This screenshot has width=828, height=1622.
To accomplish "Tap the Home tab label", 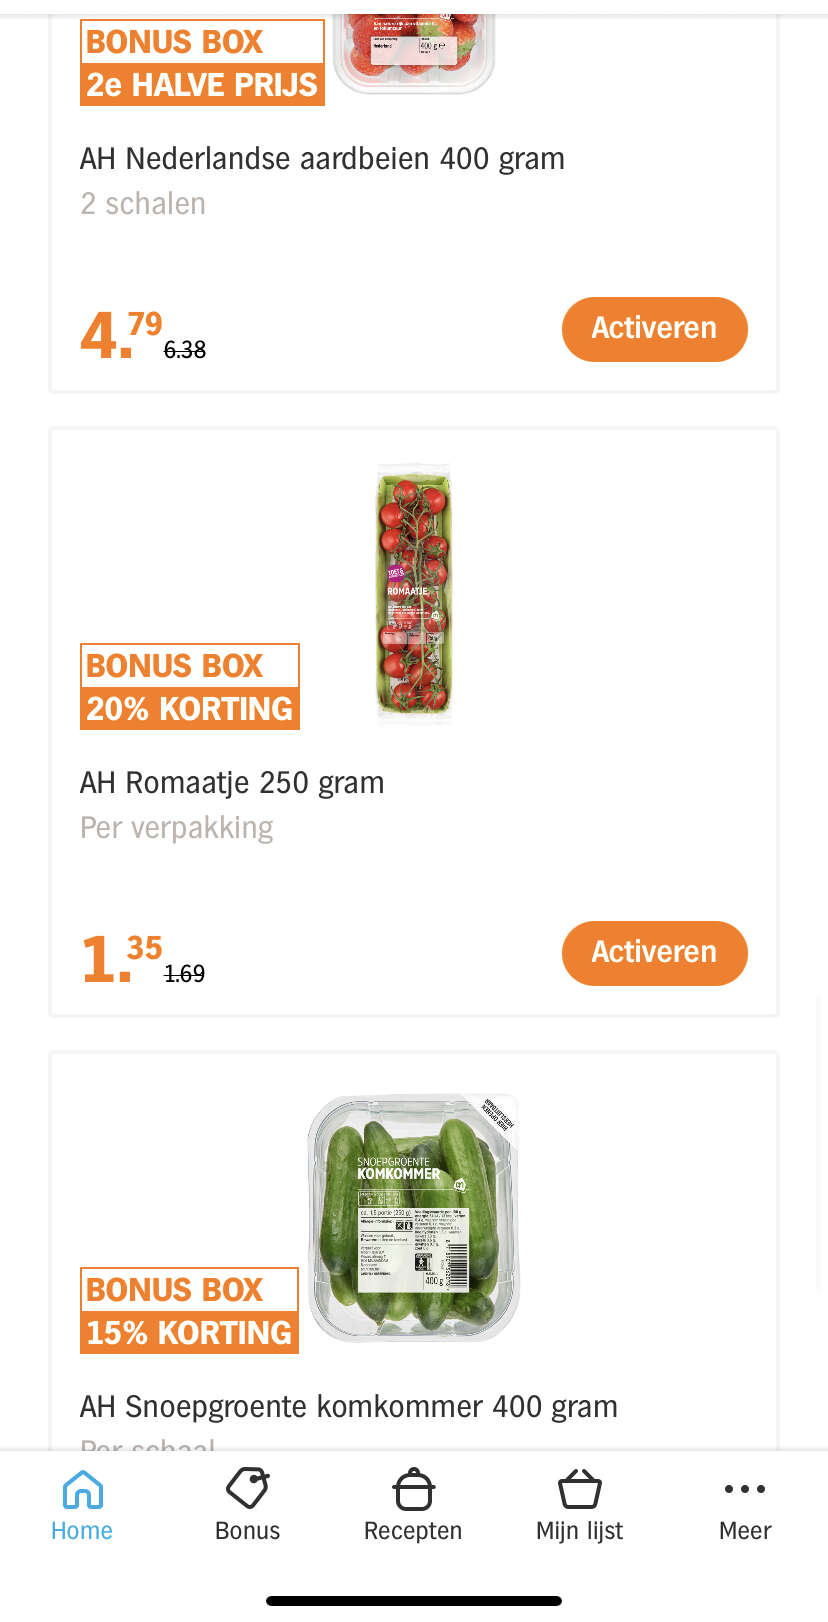I will 82,1531.
